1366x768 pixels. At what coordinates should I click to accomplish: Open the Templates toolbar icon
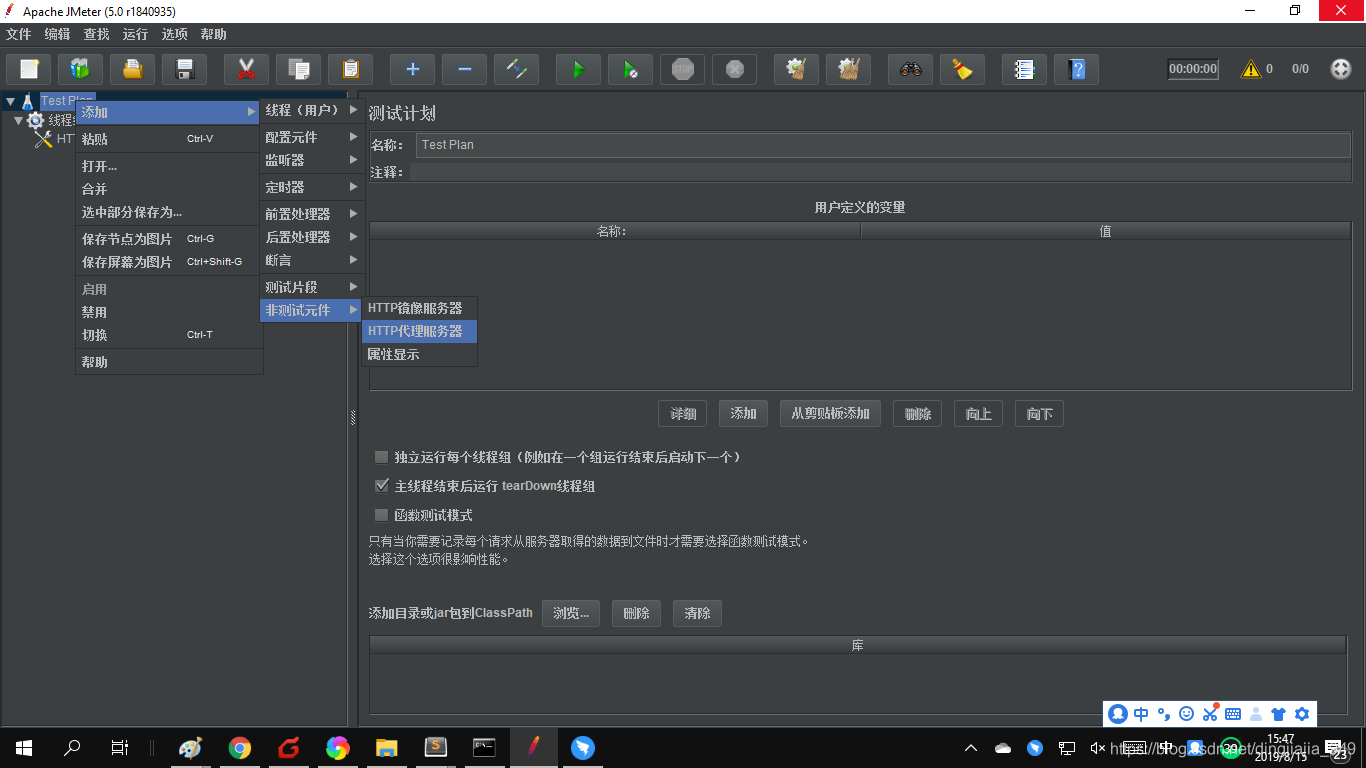click(x=81, y=69)
